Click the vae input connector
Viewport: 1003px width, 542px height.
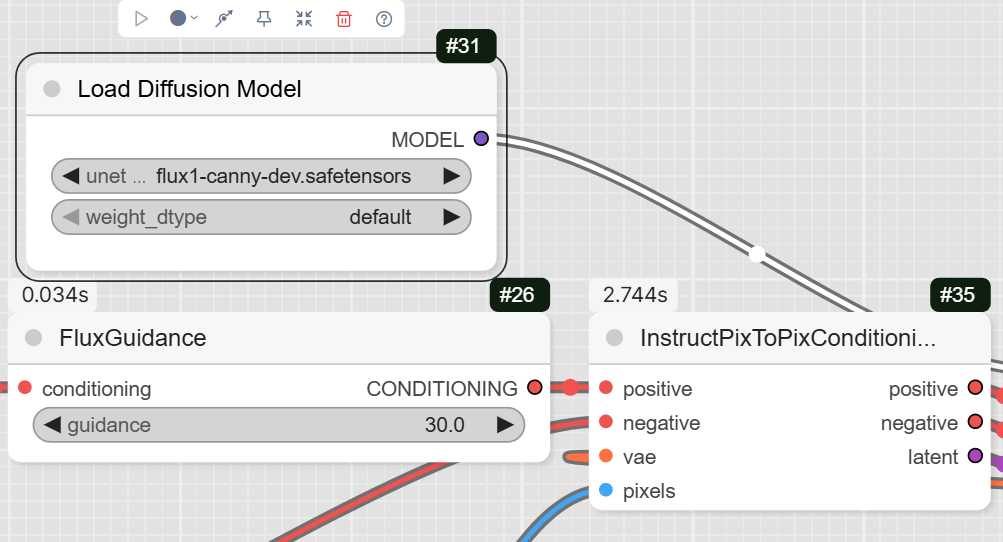click(x=606, y=456)
